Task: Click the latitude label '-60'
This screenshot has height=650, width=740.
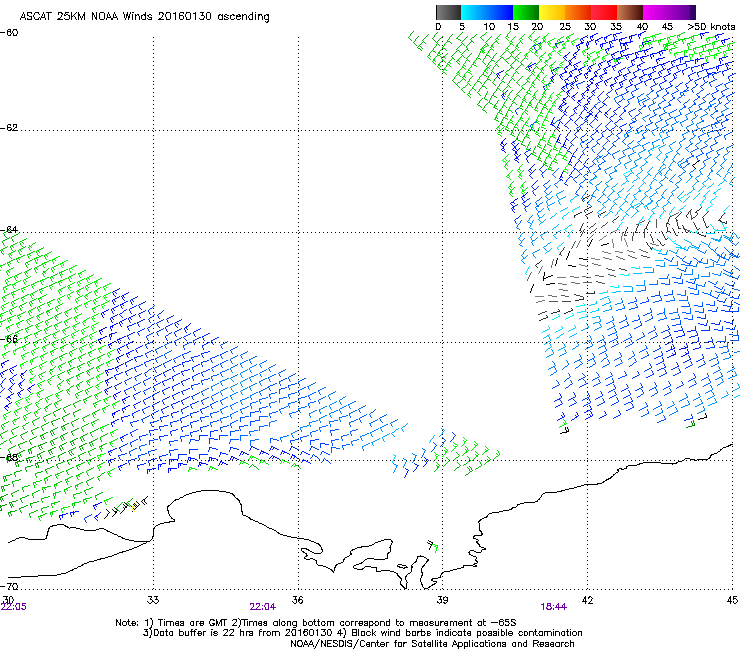Action: (x=9, y=33)
